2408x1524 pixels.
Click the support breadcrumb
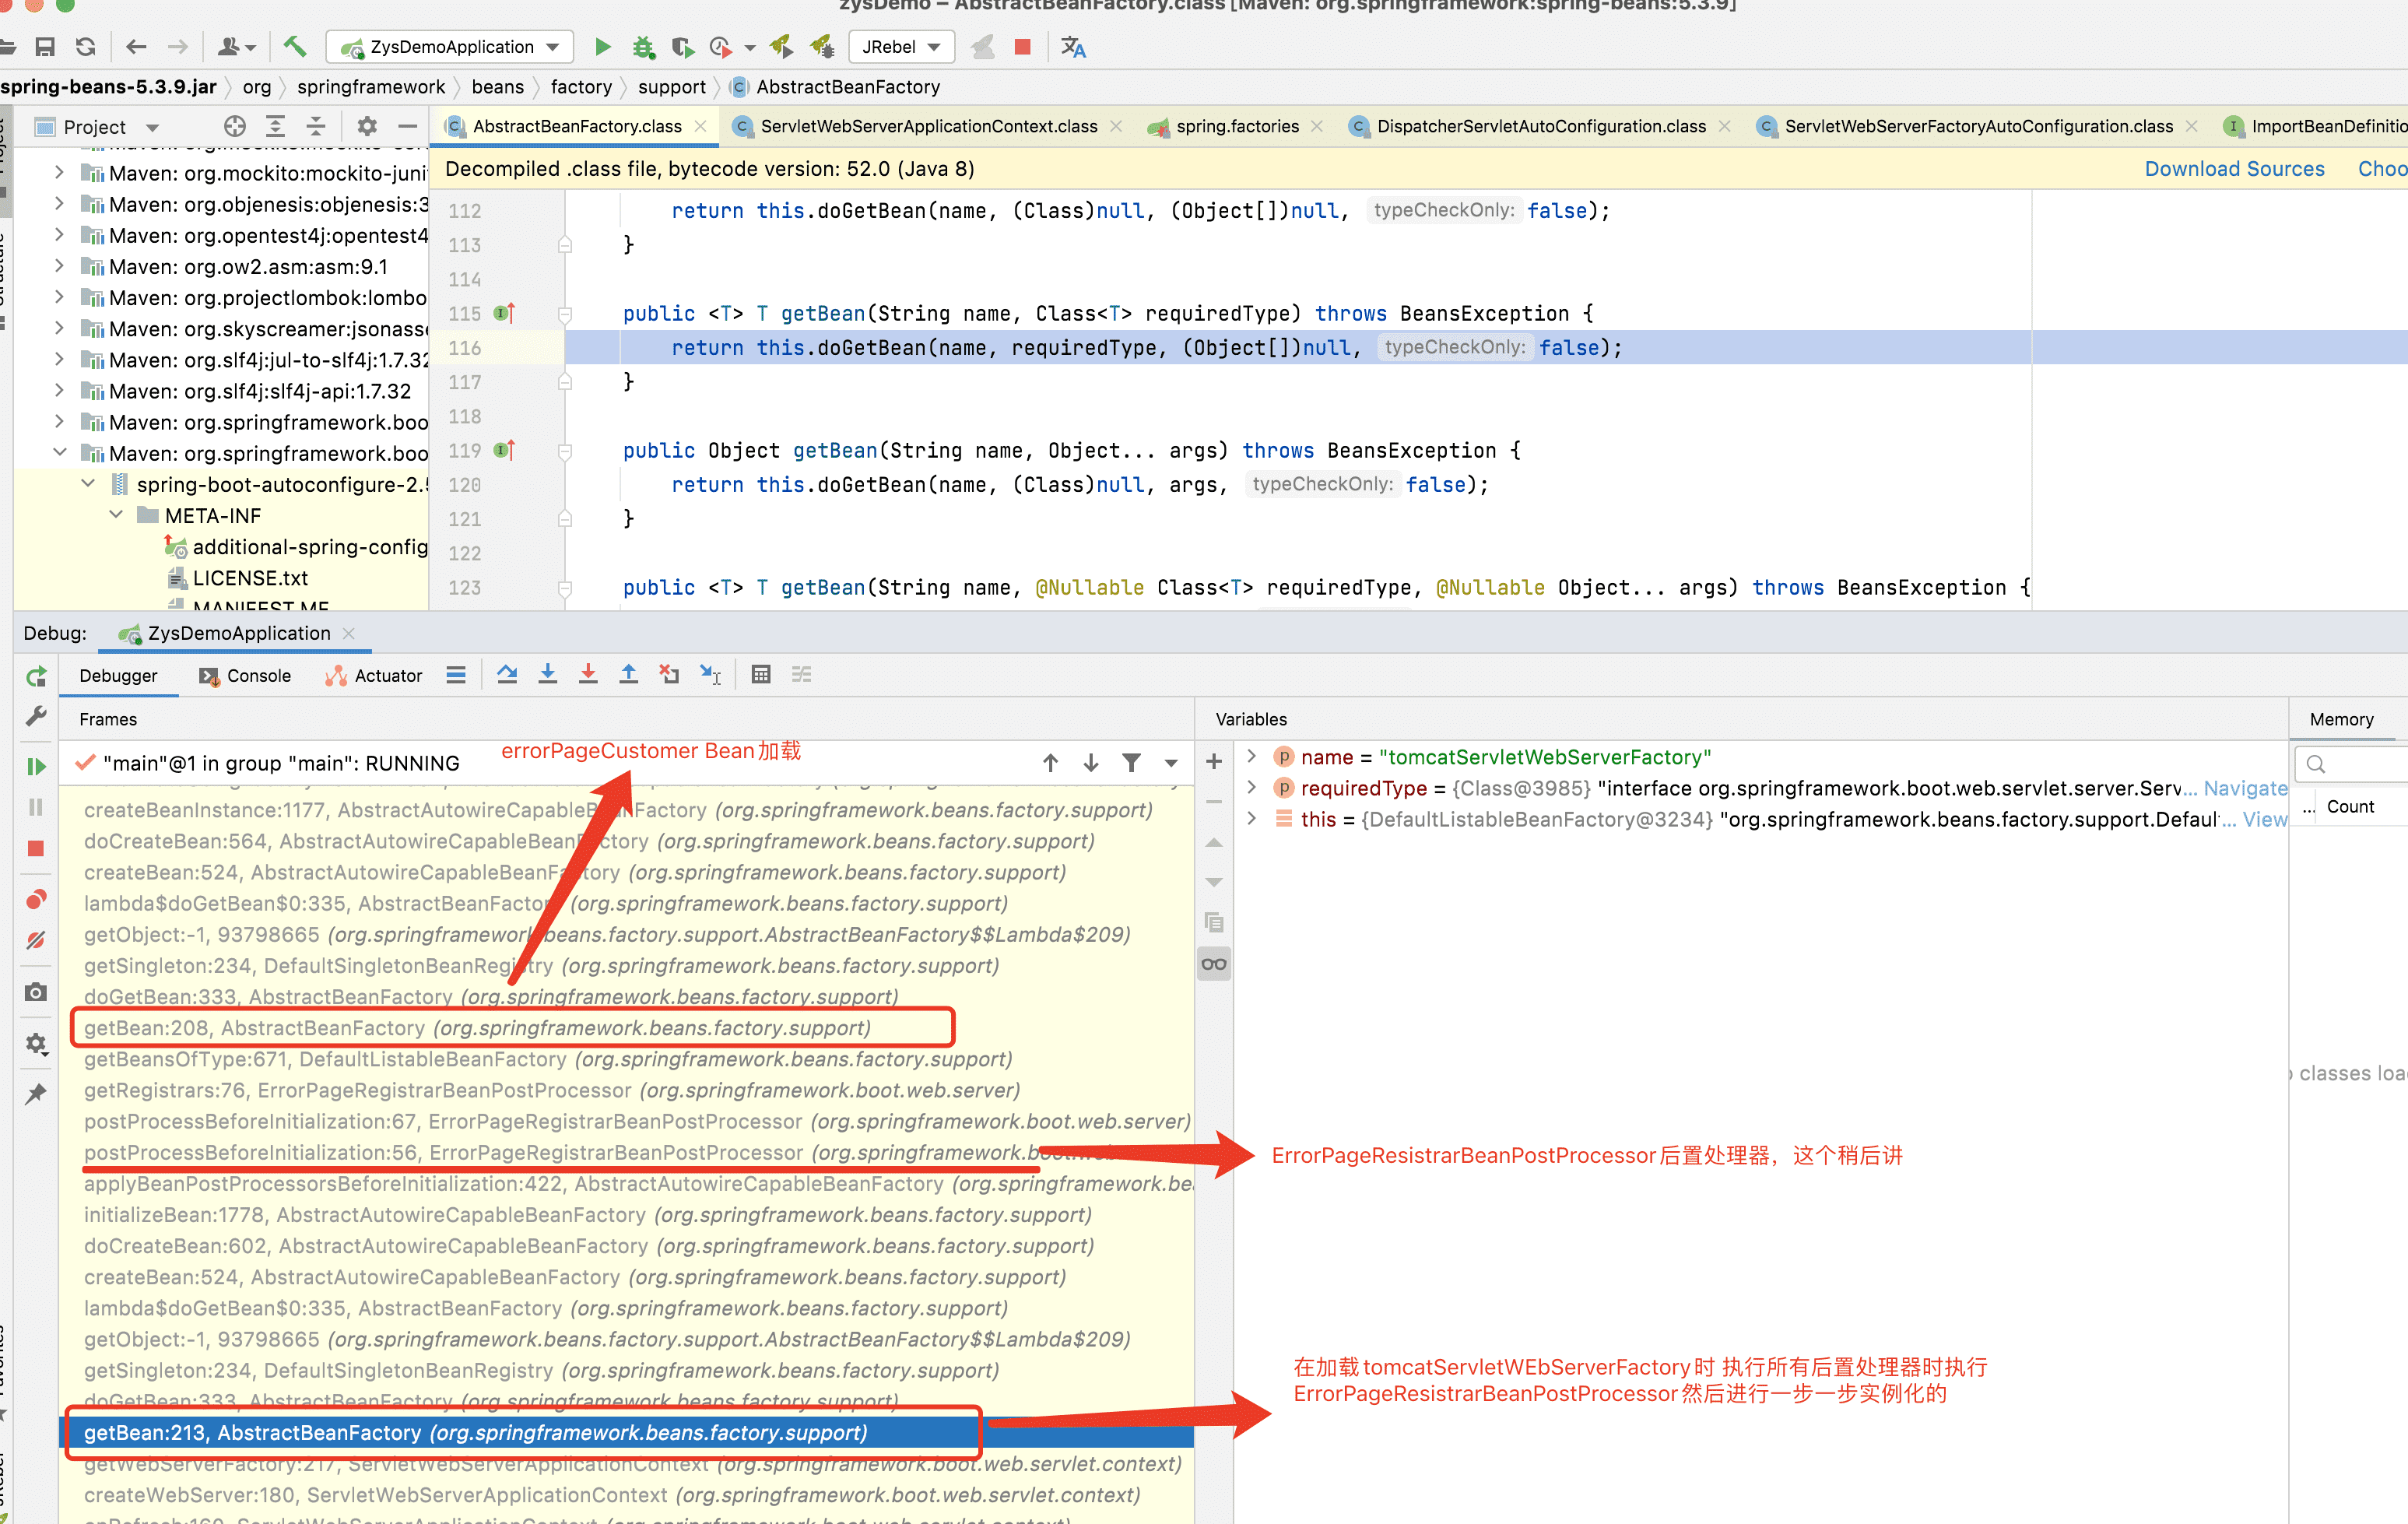pos(672,87)
